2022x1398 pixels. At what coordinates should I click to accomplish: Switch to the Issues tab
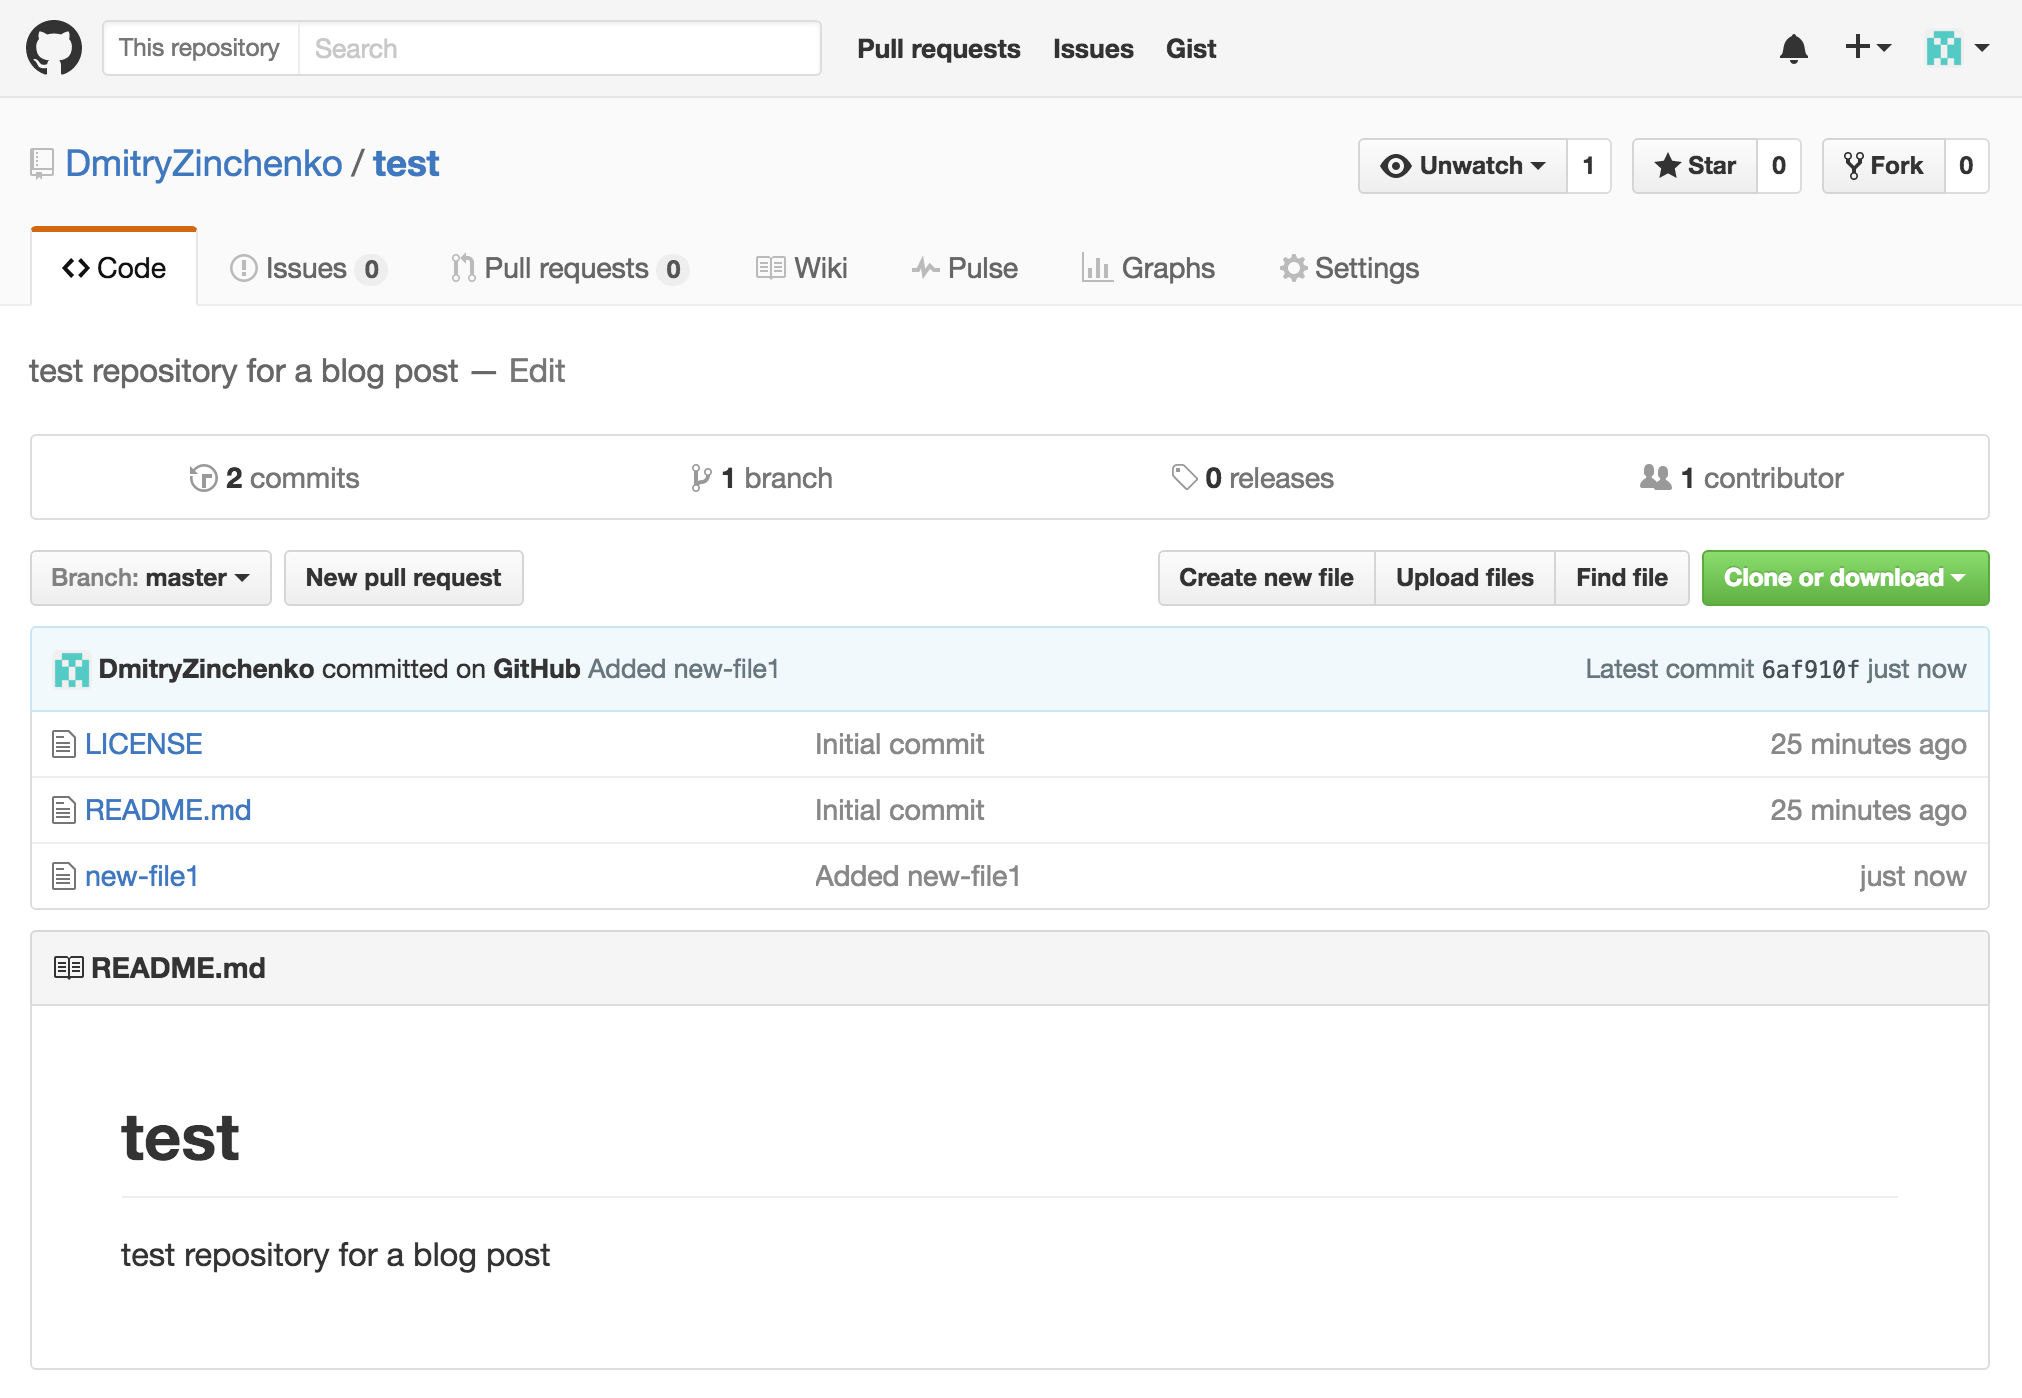[305, 268]
